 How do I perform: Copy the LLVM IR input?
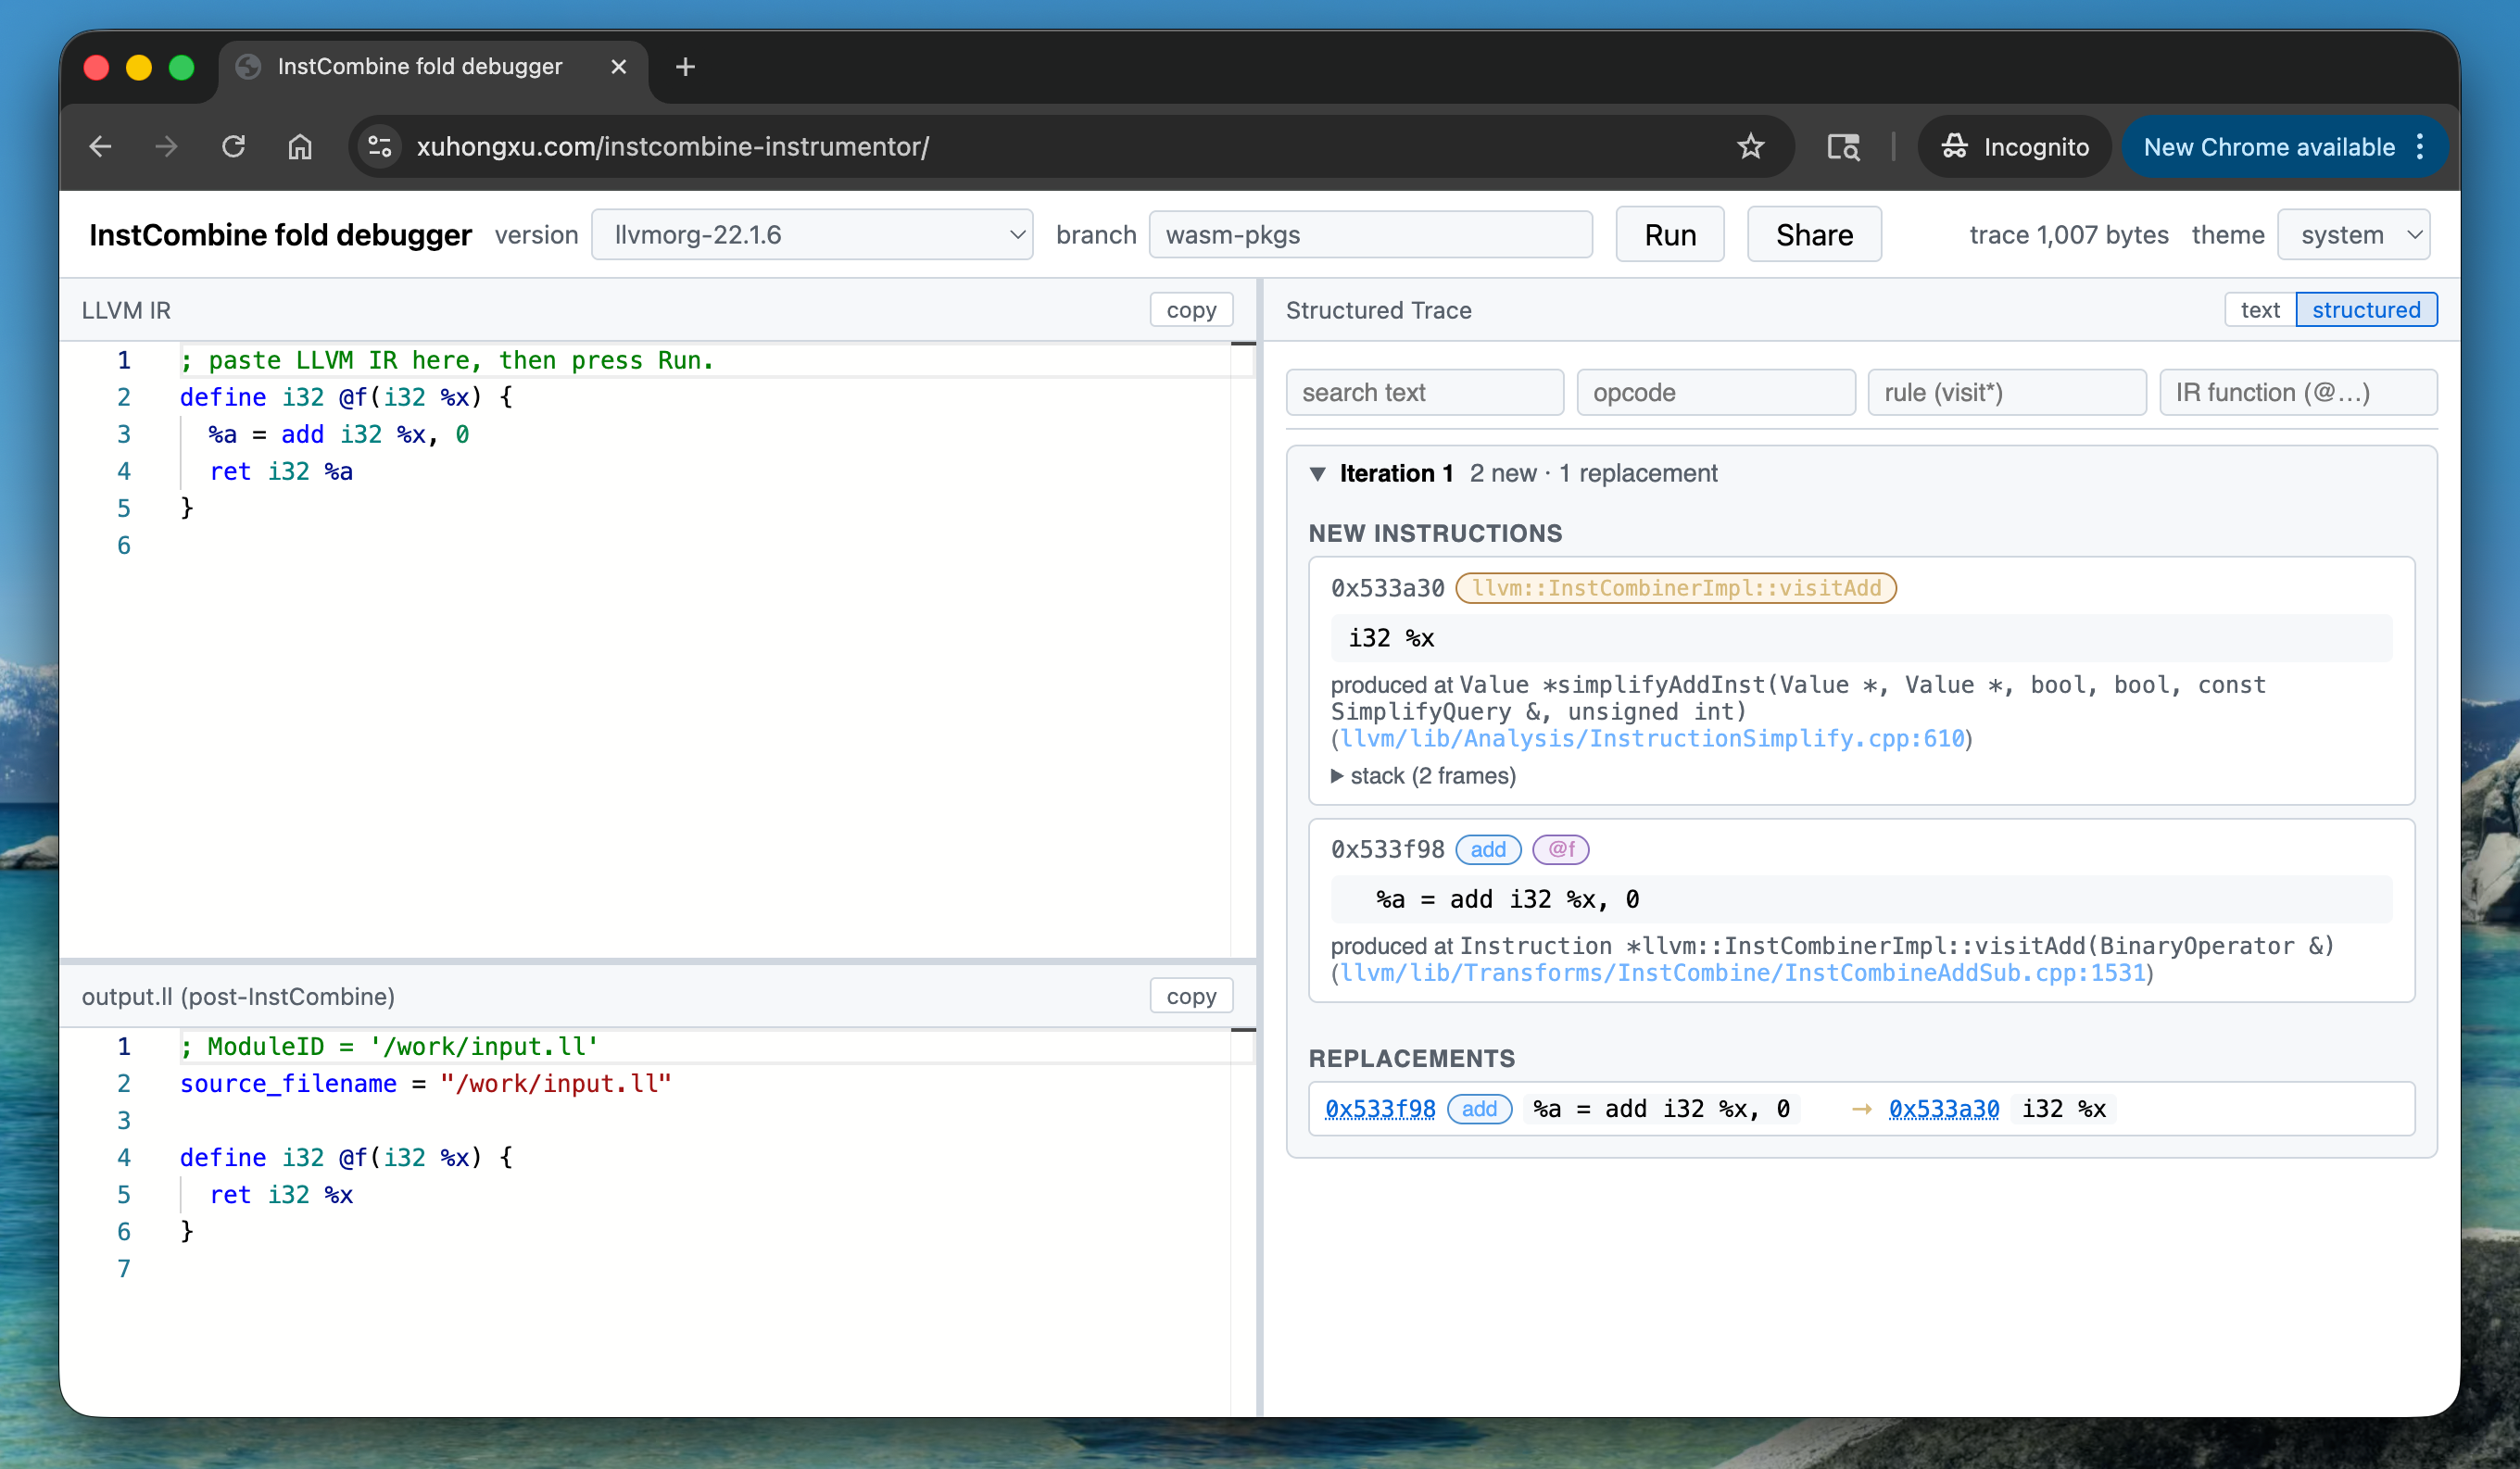point(1191,310)
